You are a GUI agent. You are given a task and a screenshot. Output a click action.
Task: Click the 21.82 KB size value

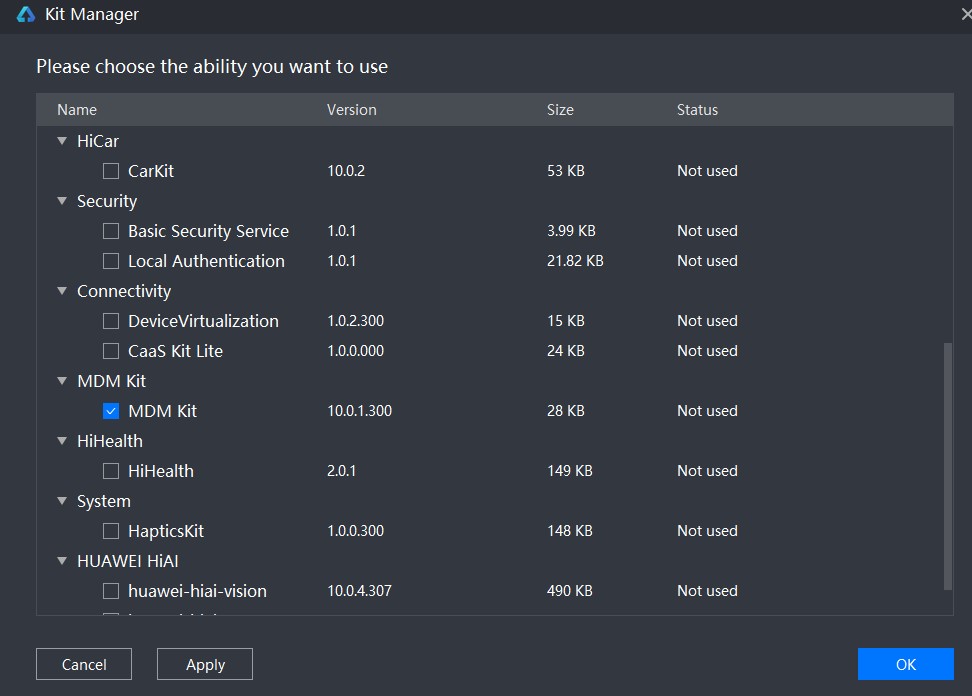(x=575, y=261)
